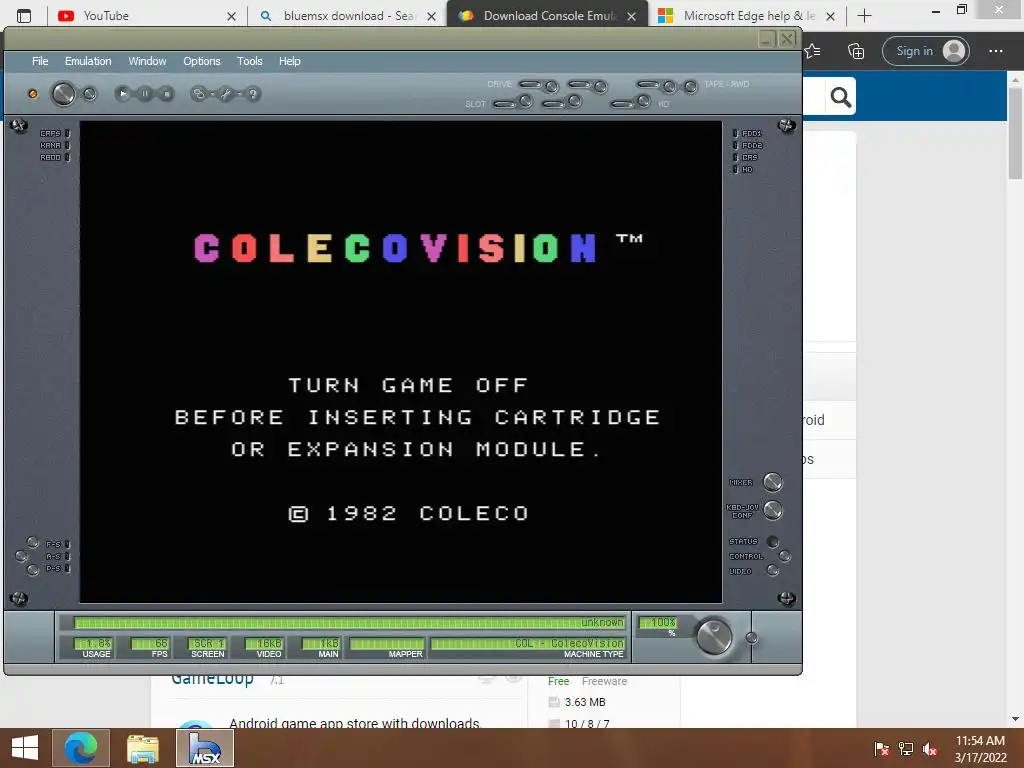The image size is (1024, 768).
Task: Click the Pause emulation button
Action: click(145, 94)
